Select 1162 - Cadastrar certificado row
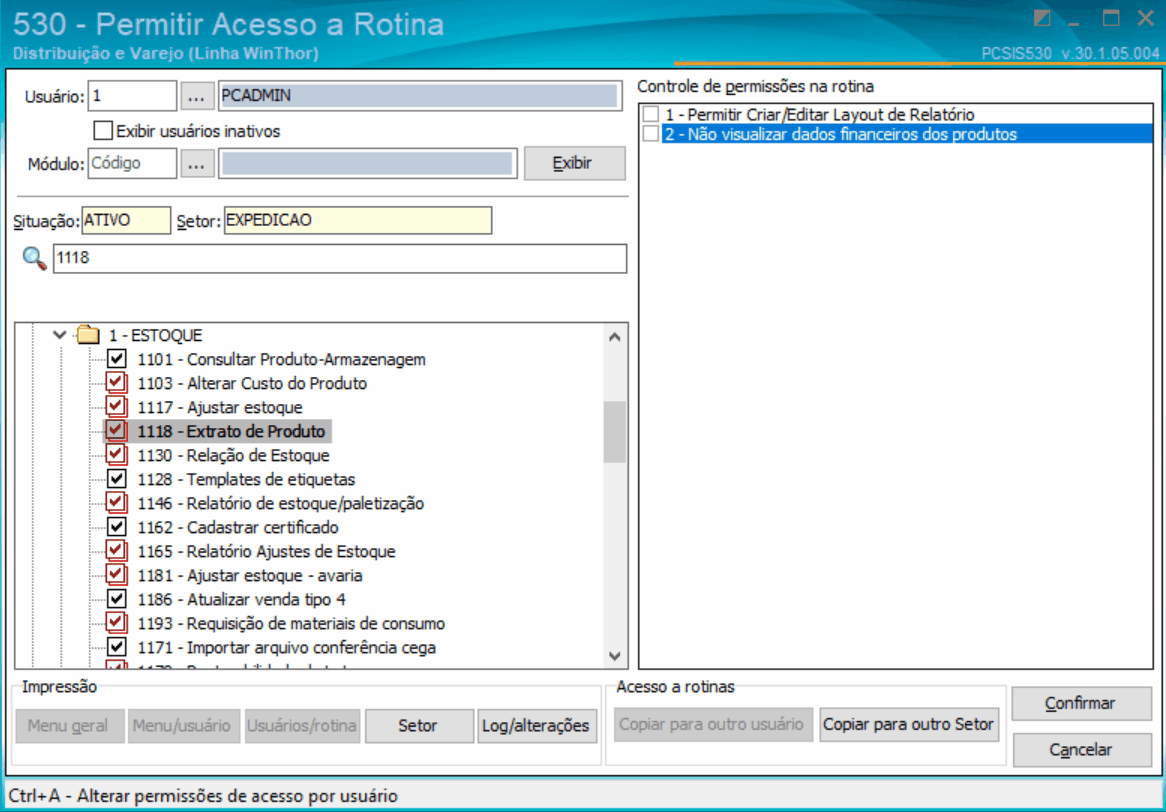Viewport: 1166px width, 812px height. coord(238,527)
